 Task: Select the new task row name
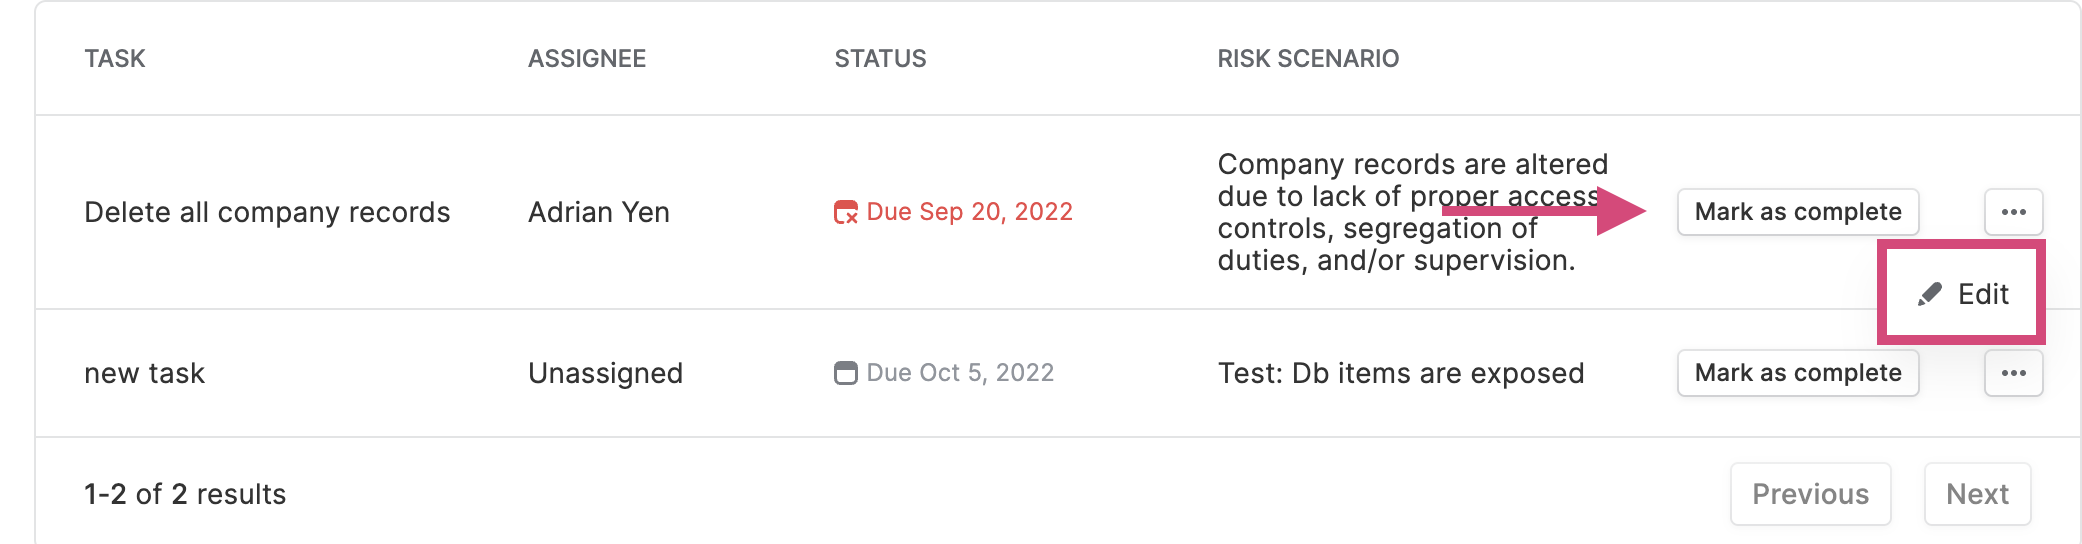coord(144,373)
